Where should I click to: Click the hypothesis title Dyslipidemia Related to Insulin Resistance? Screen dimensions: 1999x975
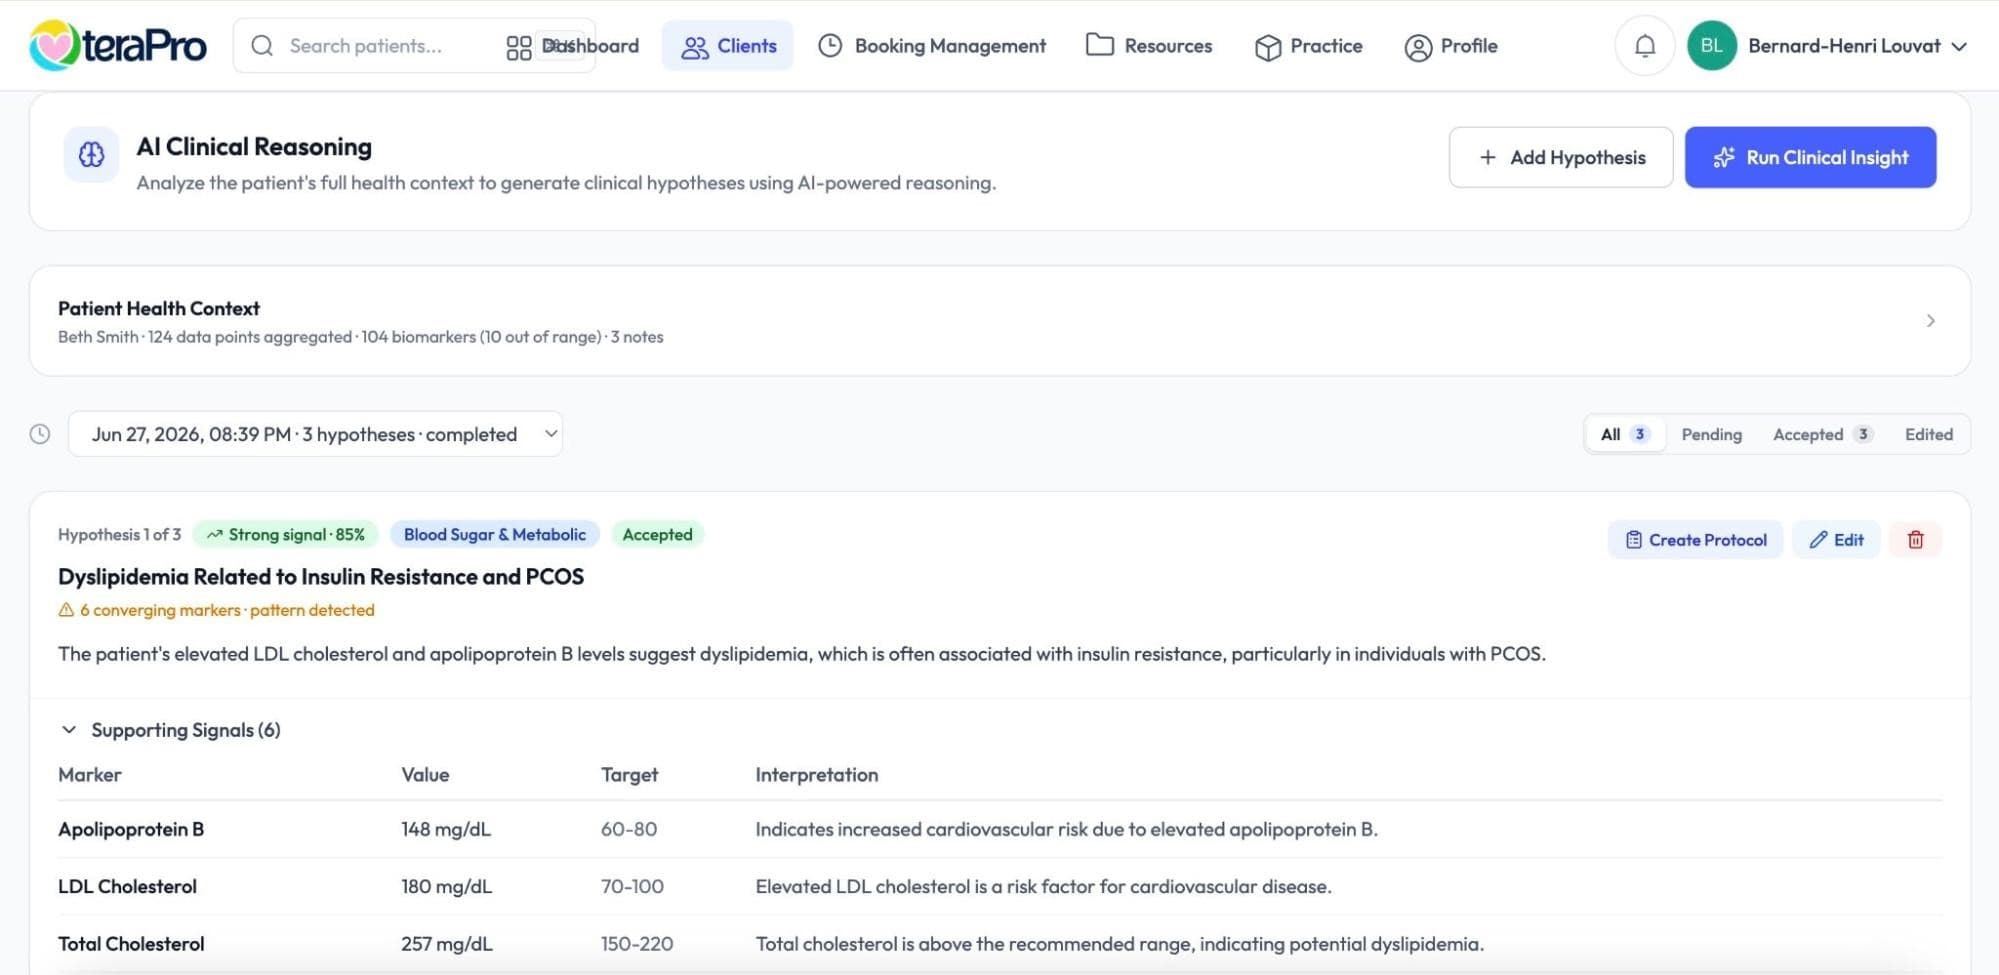pyautogui.click(x=321, y=577)
